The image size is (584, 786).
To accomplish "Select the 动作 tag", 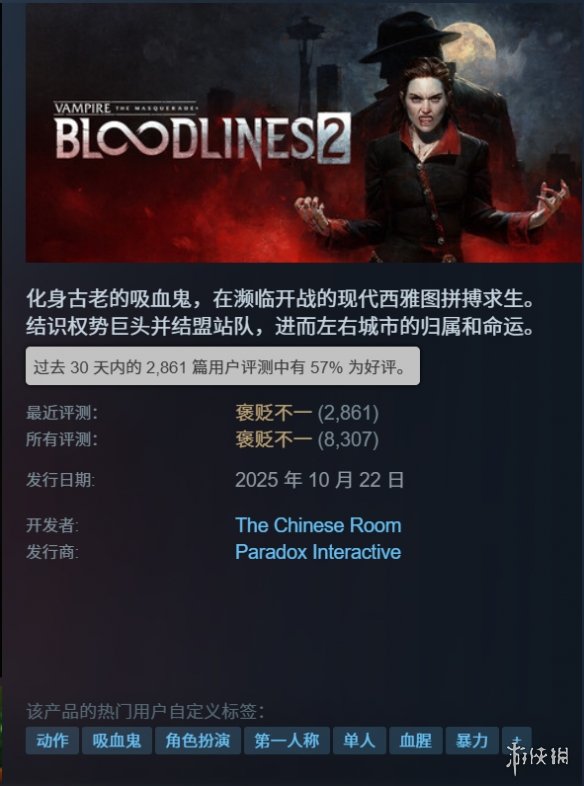I will 52,740.
